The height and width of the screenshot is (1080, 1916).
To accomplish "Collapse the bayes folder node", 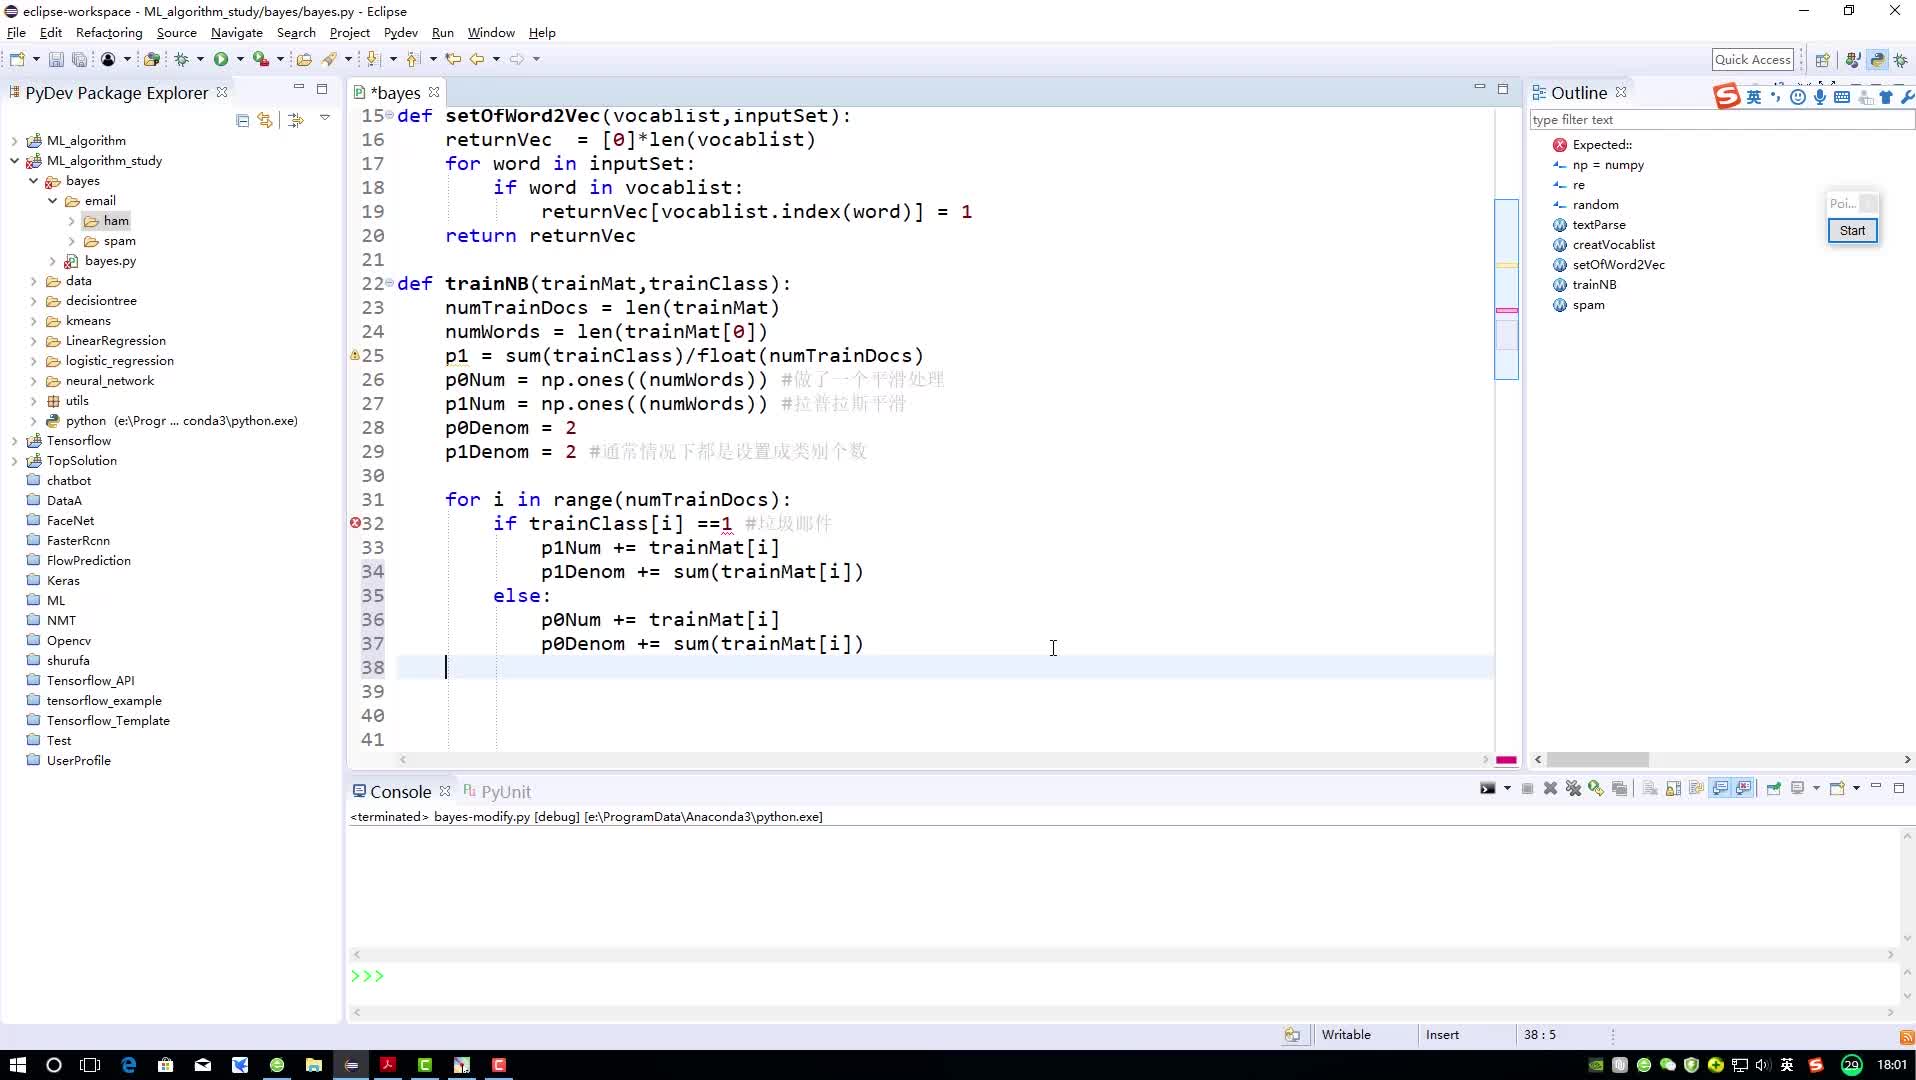I will [x=33, y=181].
